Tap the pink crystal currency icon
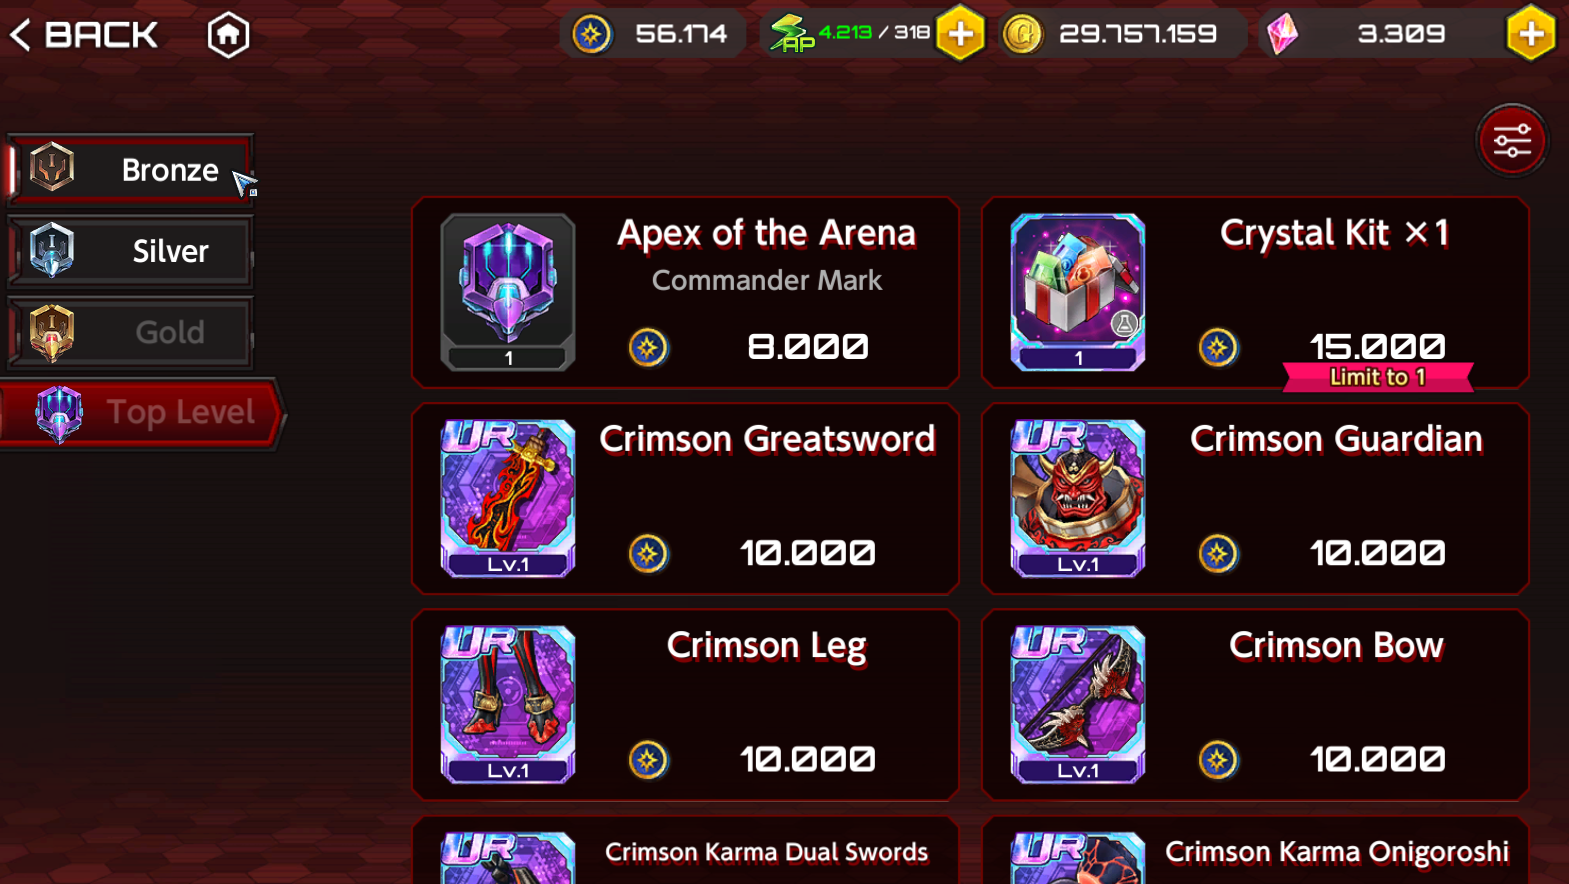Screen dimensions: 1569x884 [x=1282, y=34]
